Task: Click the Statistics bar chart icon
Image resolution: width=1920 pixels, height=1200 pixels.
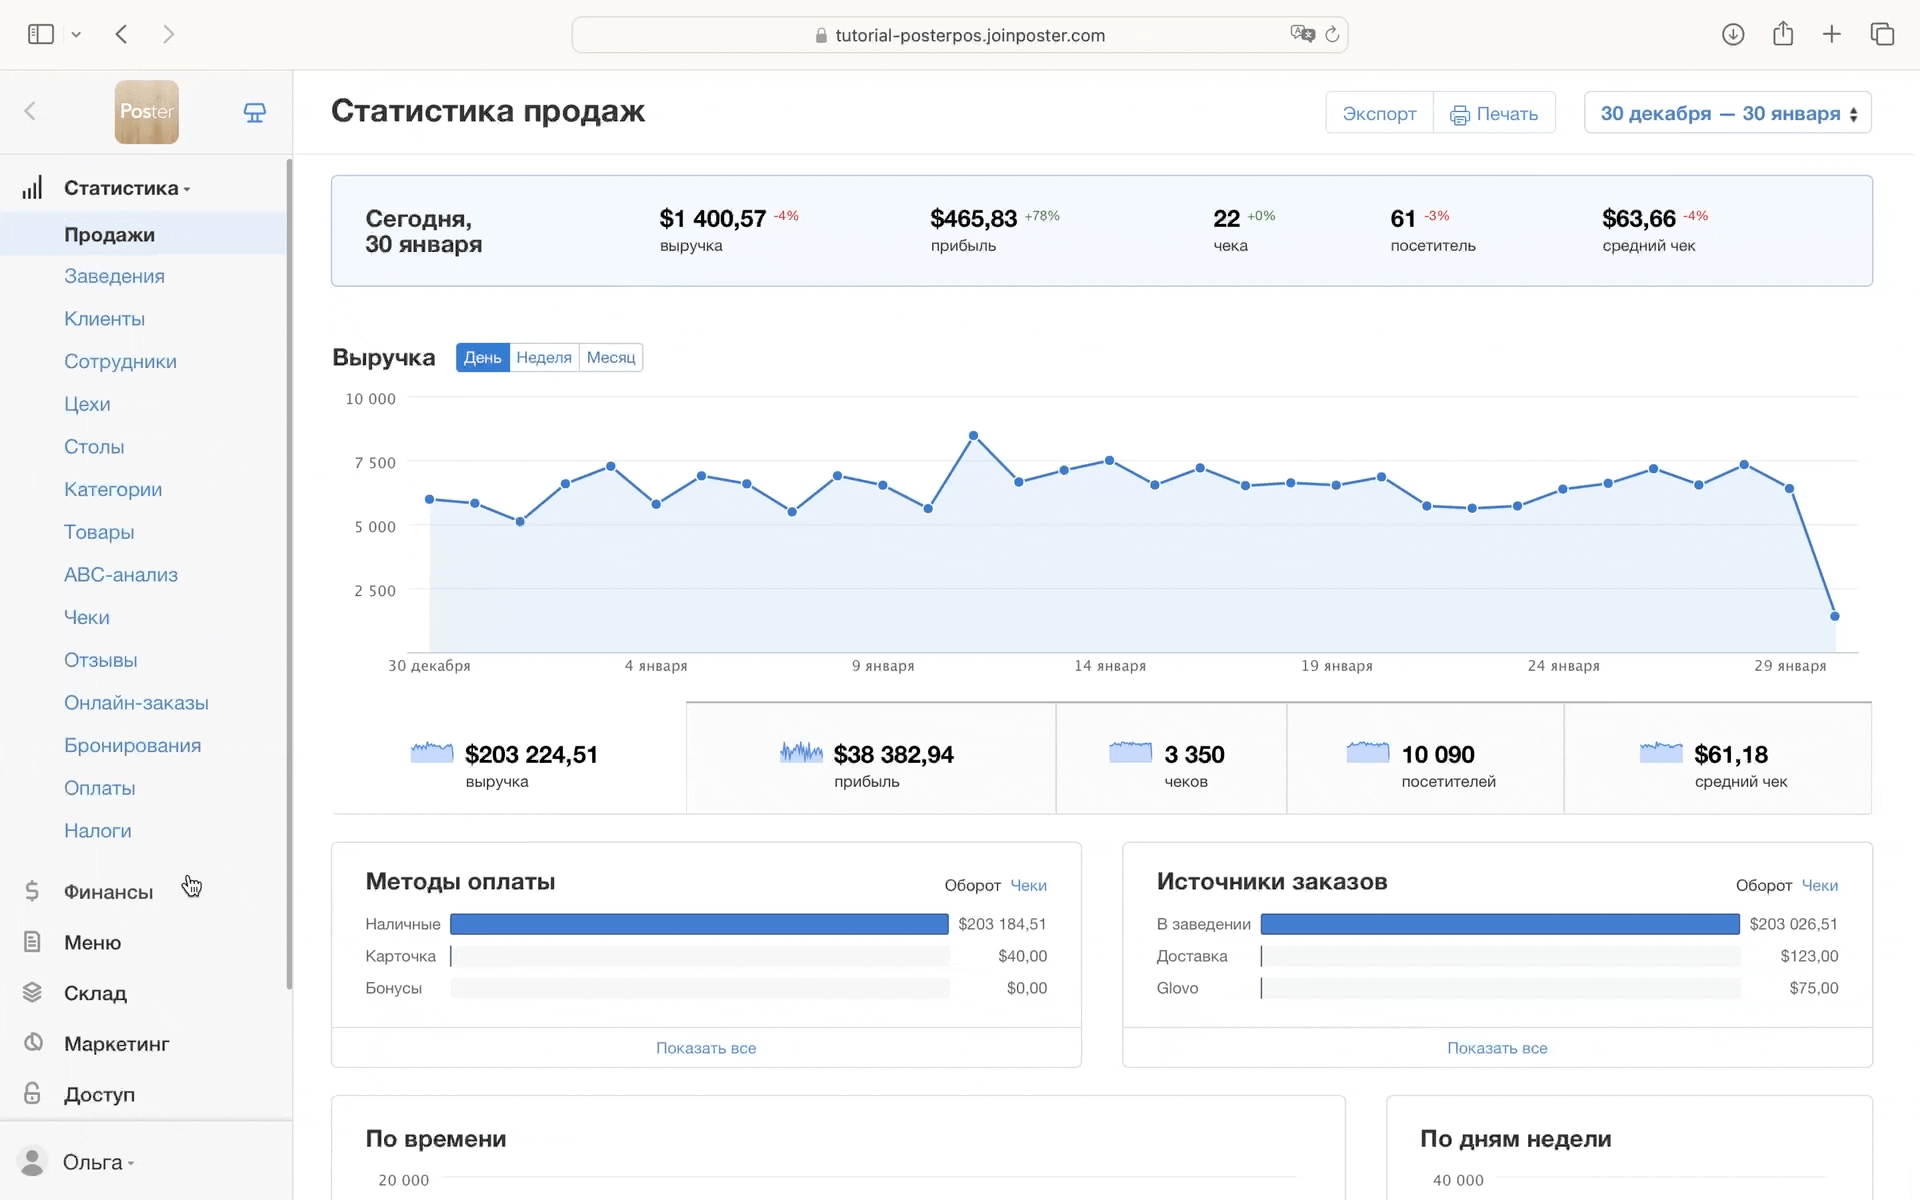Action: pos(32,188)
